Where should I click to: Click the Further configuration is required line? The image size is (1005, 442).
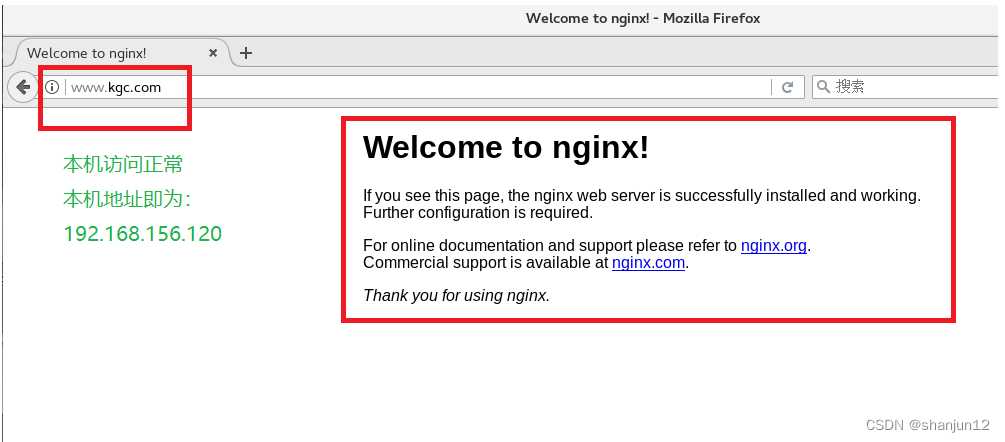[x=478, y=213]
